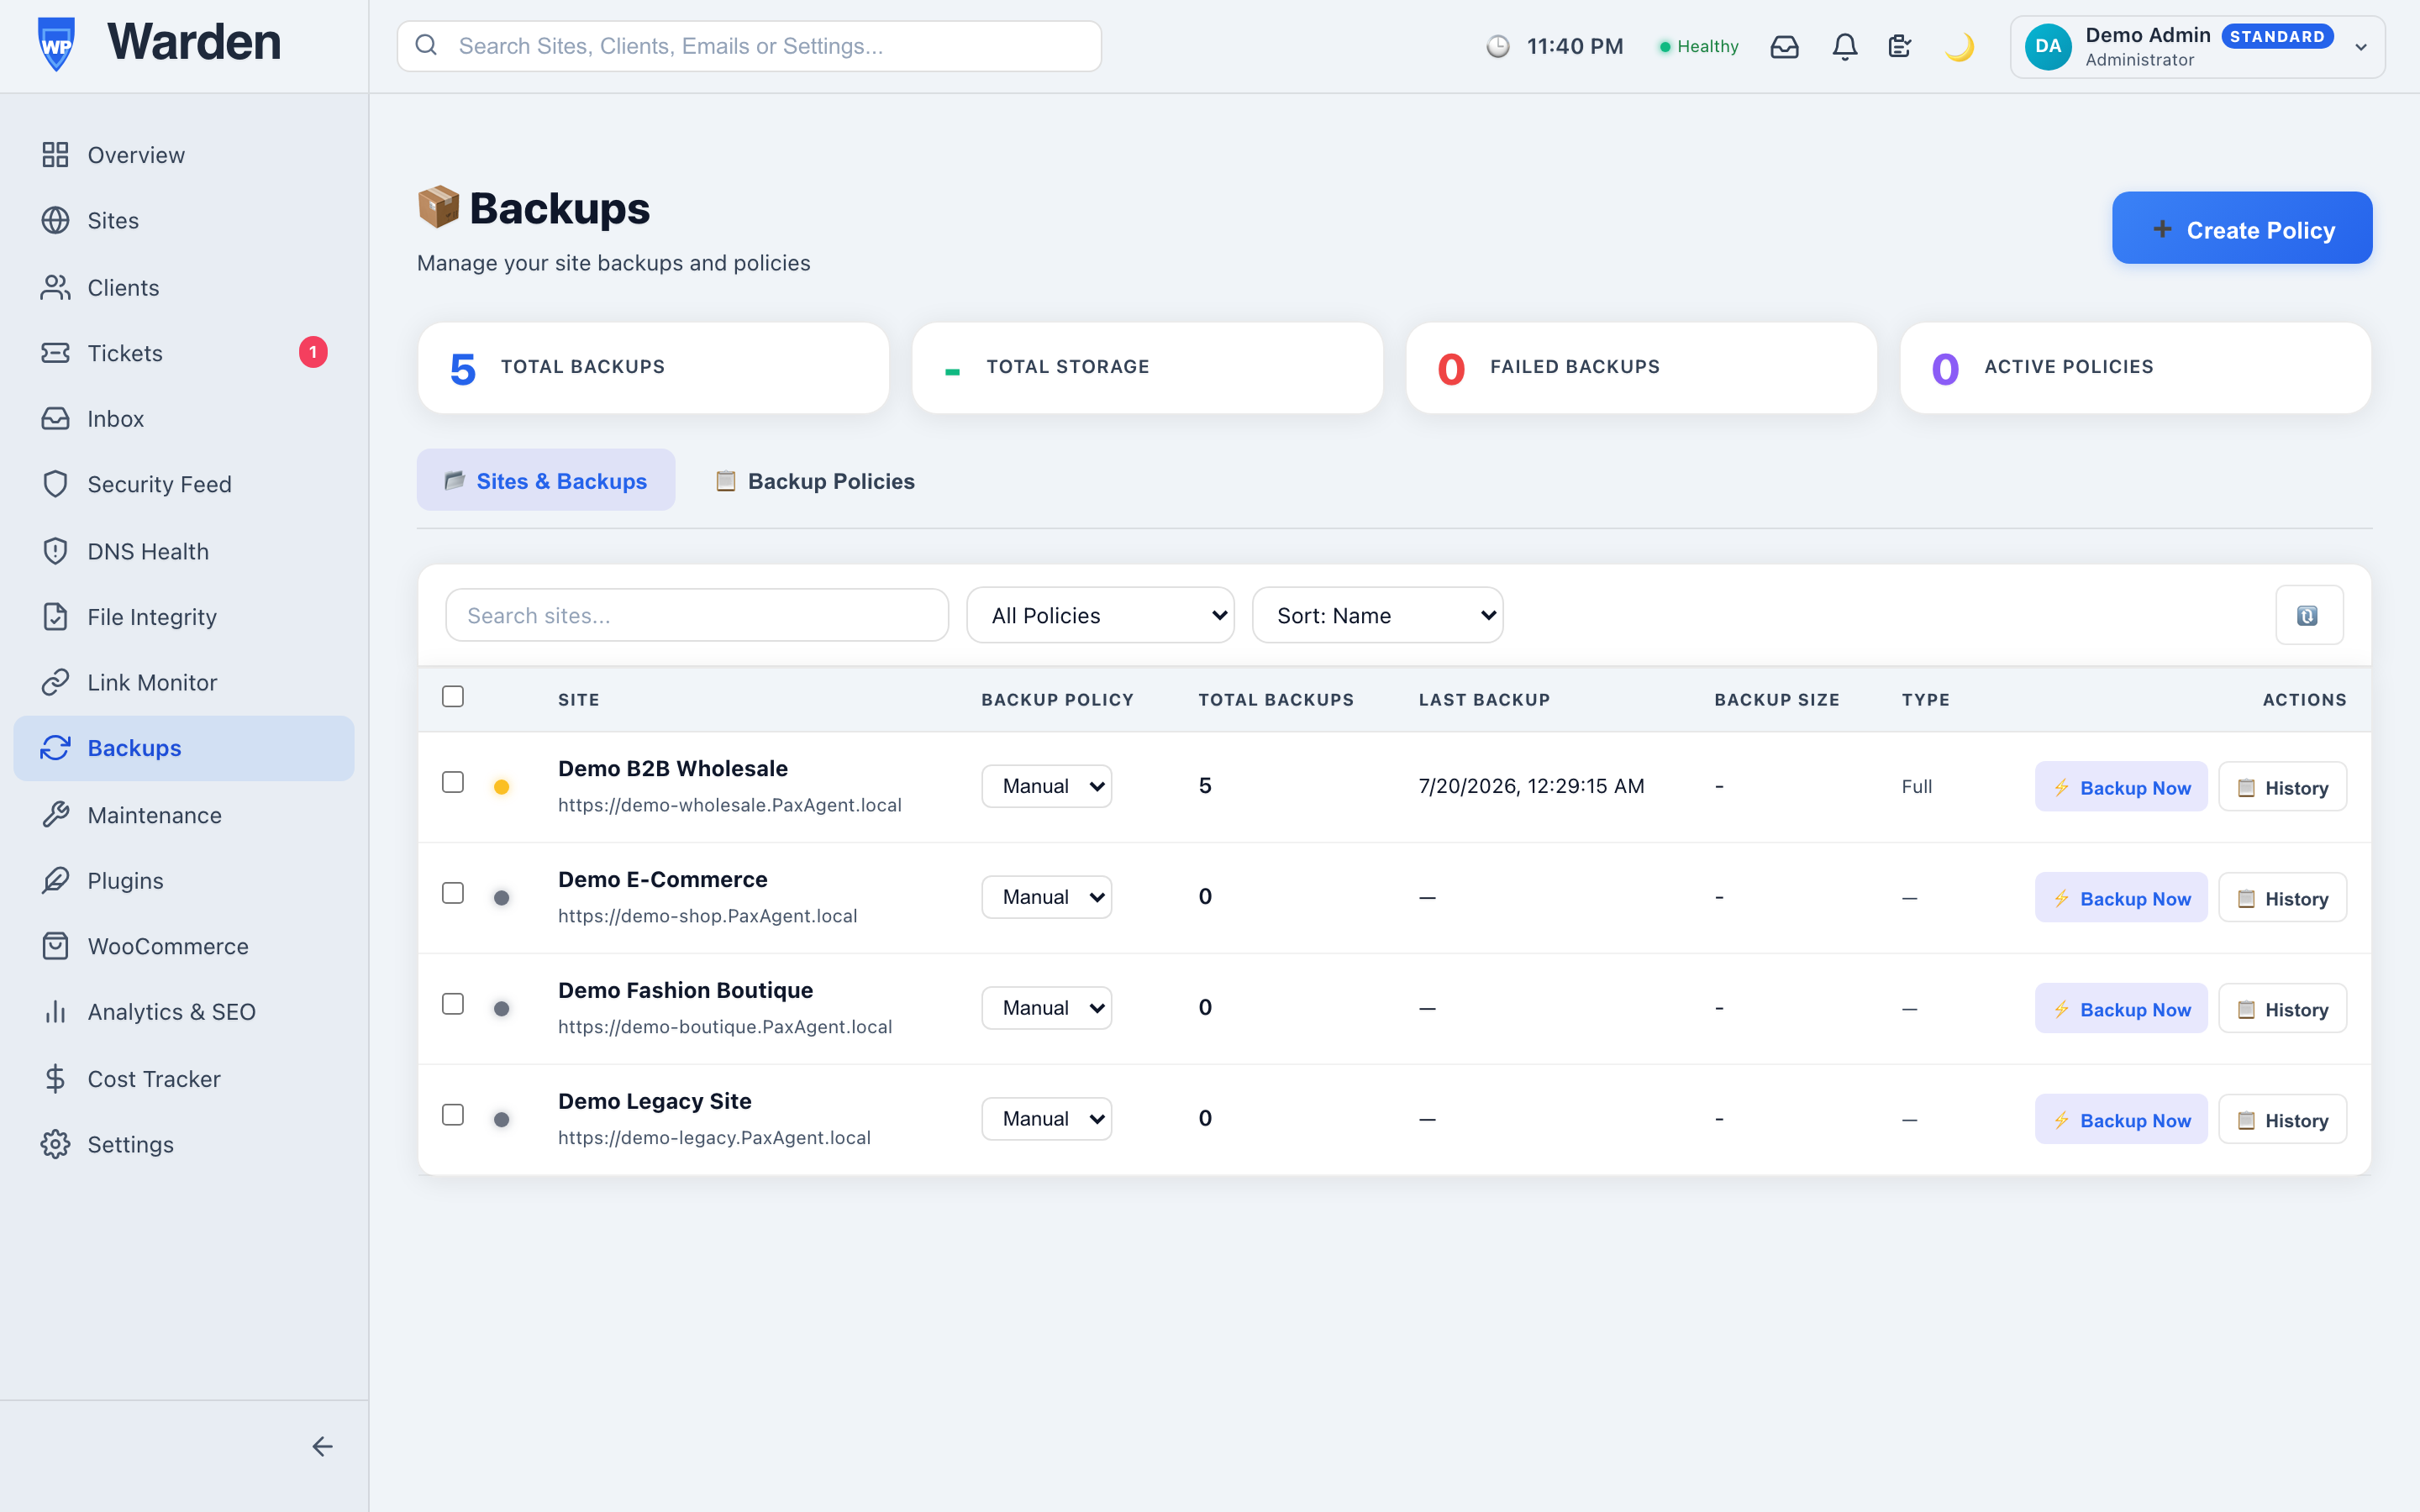Check the Demo Fashion Boutique row checkbox
Image resolution: width=2420 pixels, height=1512 pixels.
[453, 1004]
